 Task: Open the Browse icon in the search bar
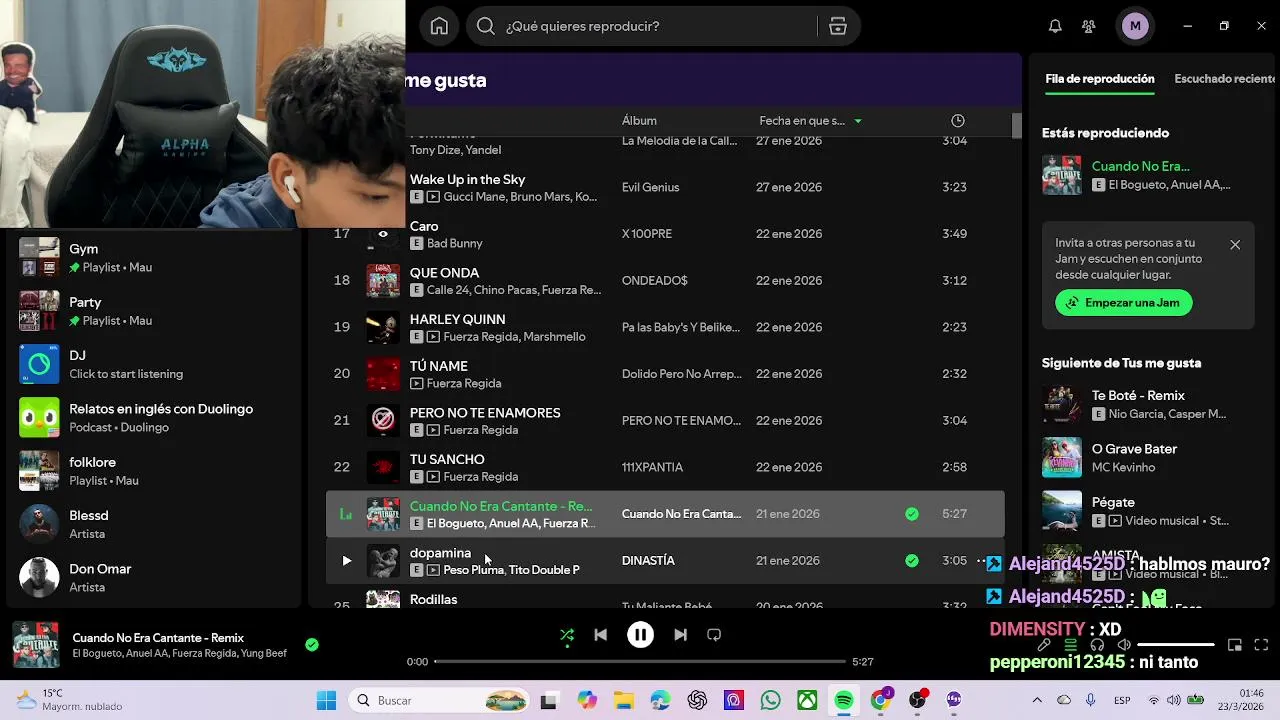[x=838, y=26]
